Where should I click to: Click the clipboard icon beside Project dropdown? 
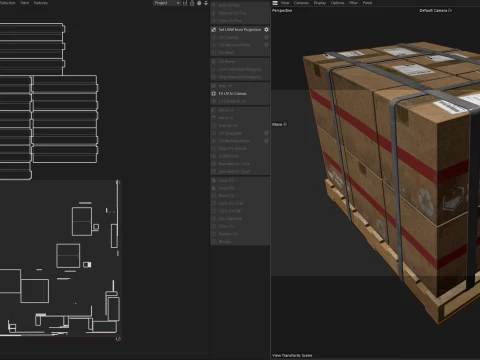(x=192, y=3)
